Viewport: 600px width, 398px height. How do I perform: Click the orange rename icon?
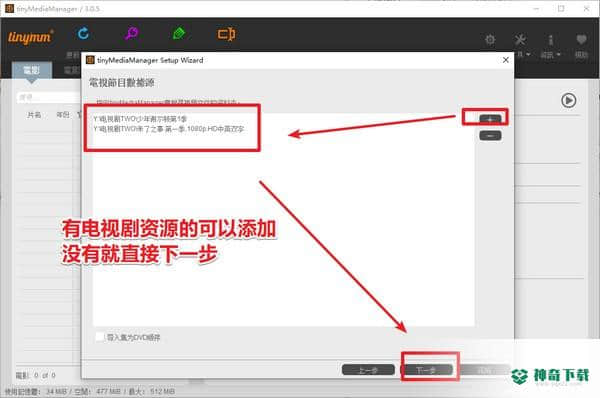pyautogui.click(x=227, y=34)
